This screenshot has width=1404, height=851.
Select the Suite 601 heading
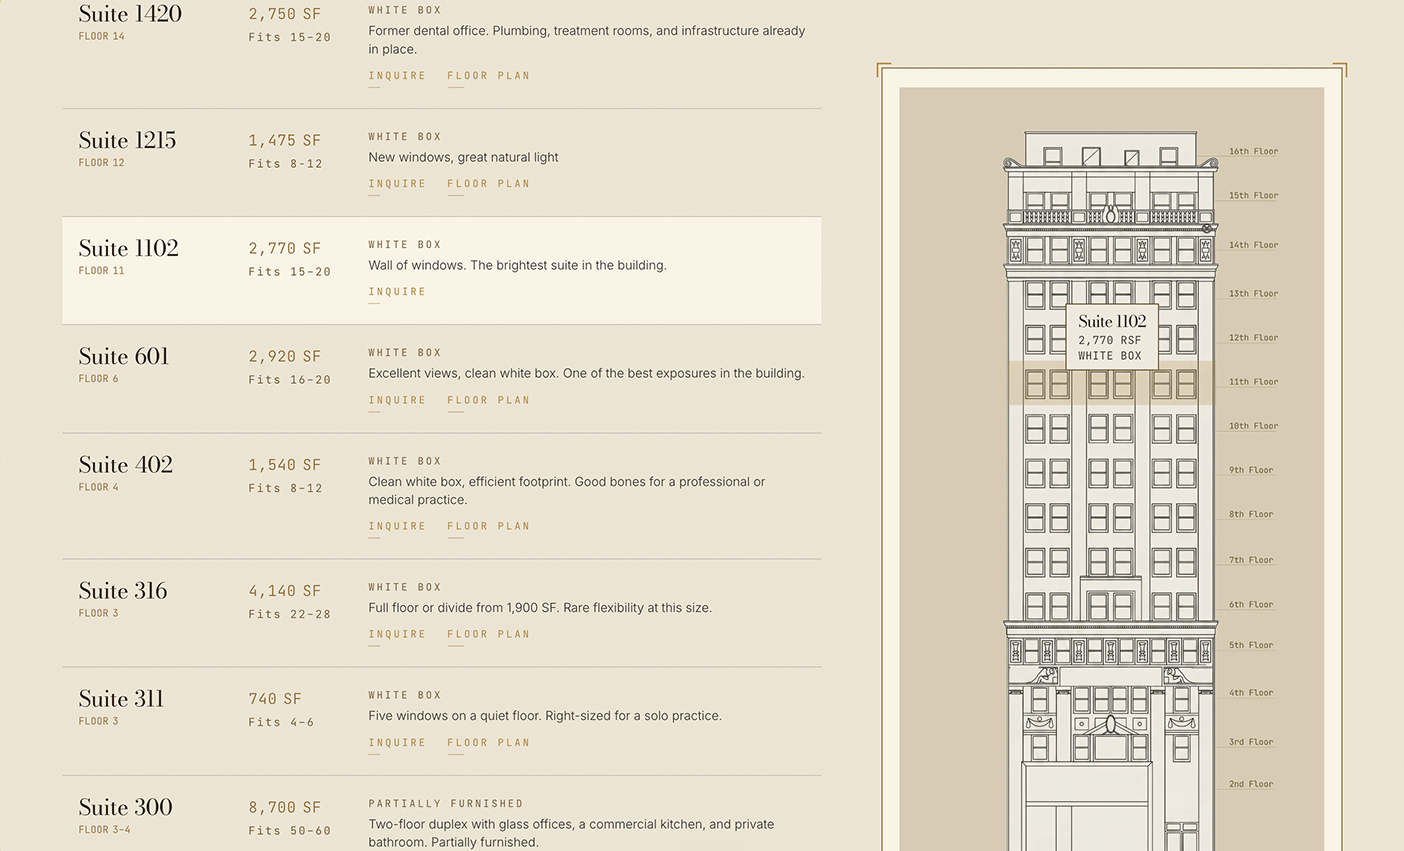(124, 356)
